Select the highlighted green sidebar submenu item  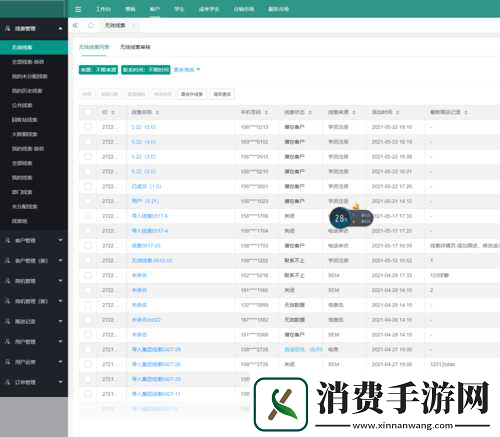click(x=34, y=47)
